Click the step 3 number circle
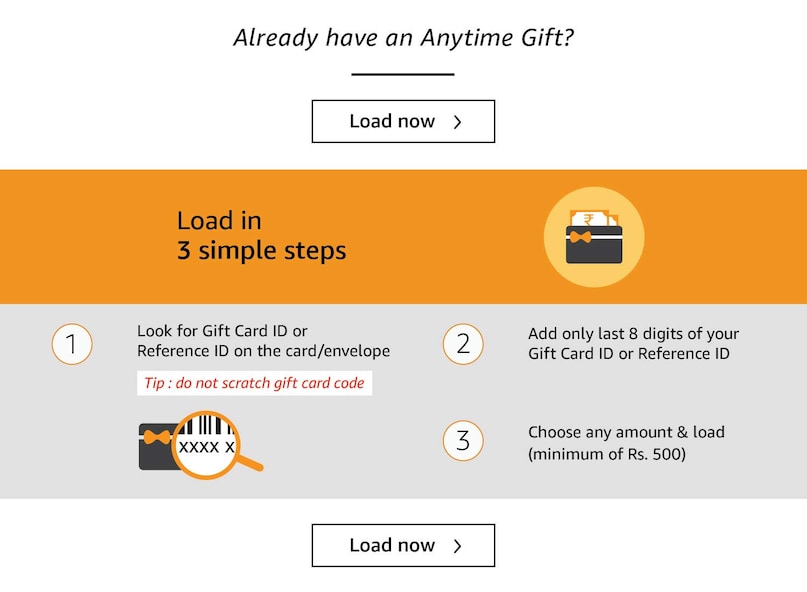 463,441
